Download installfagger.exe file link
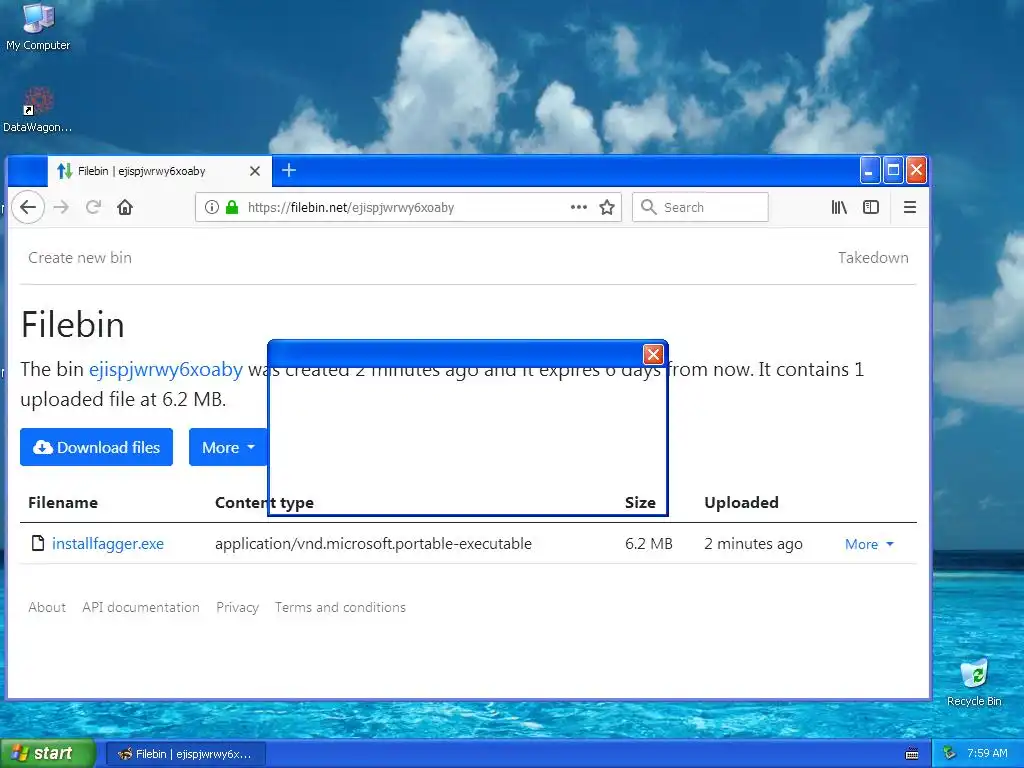Image resolution: width=1024 pixels, height=768 pixels. point(108,543)
